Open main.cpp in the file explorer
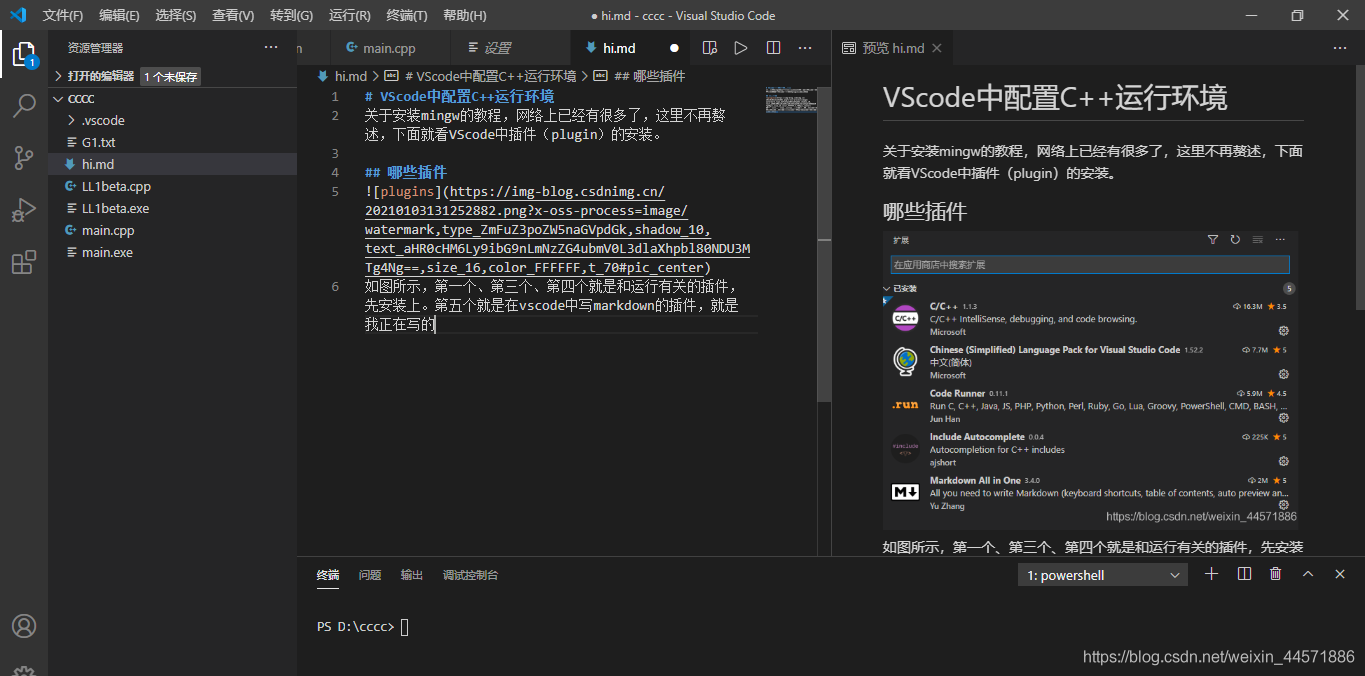 click(172, 230)
